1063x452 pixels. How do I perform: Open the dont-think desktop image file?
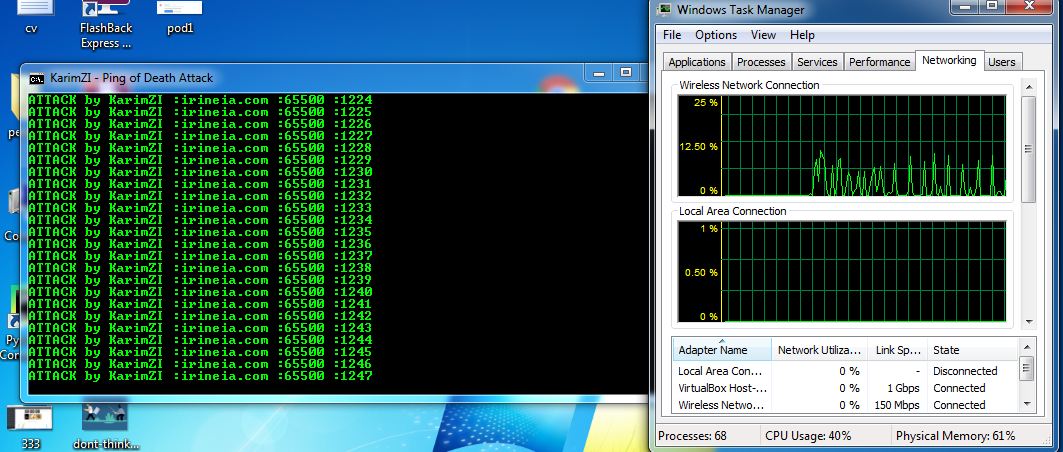(106, 428)
